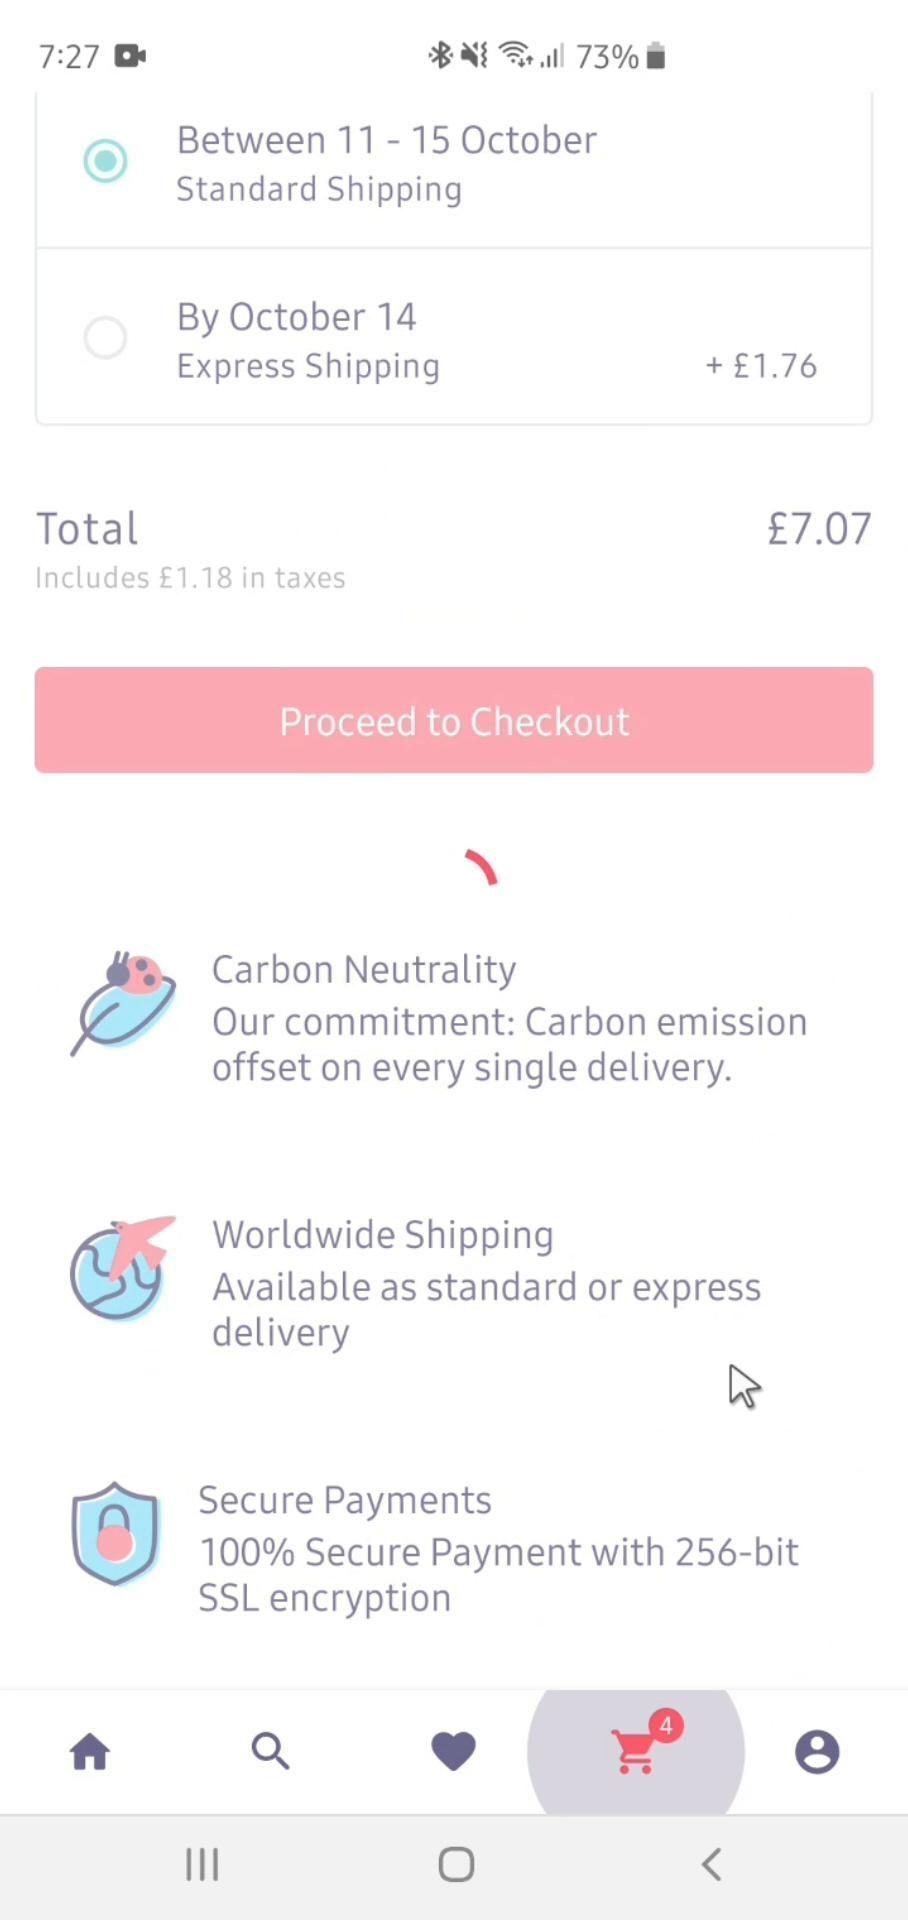This screenshot has height=1920, width=908.
Task: Tap the Carbon Neutrality heading text
Action: click(364, 969)
